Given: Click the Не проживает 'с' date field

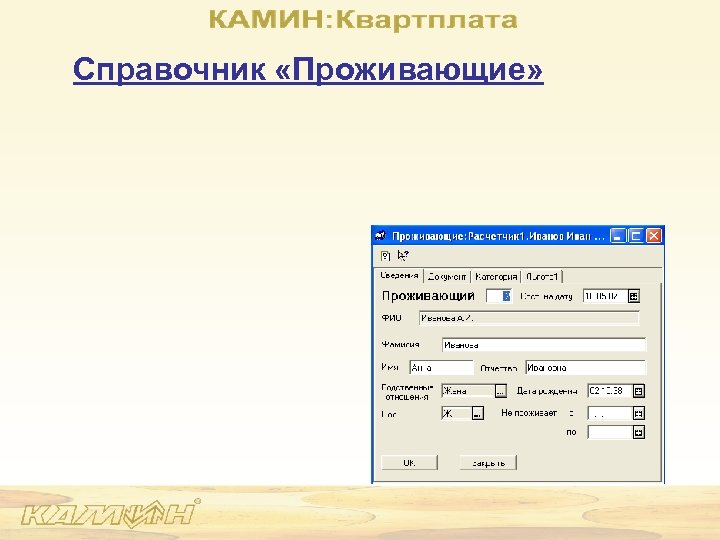Looking at the screenshot, I should pyautogui.click(x=610, y=413).
